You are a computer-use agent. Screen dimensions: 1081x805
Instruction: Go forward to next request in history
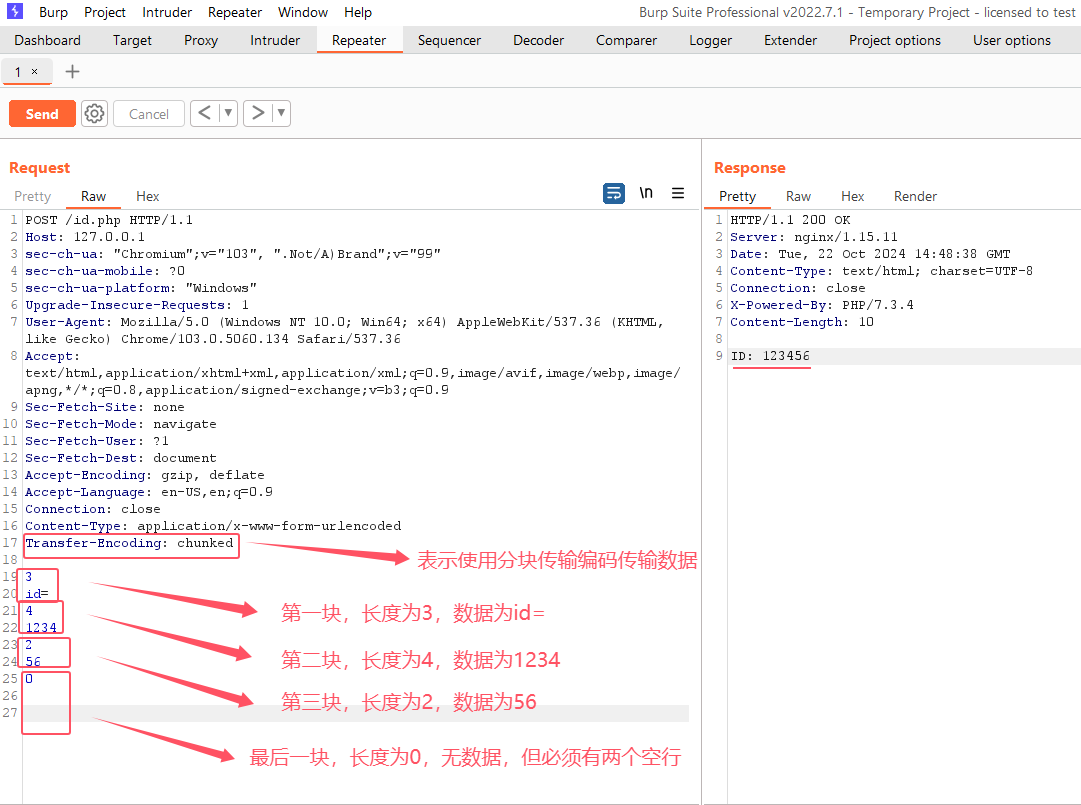258,113
